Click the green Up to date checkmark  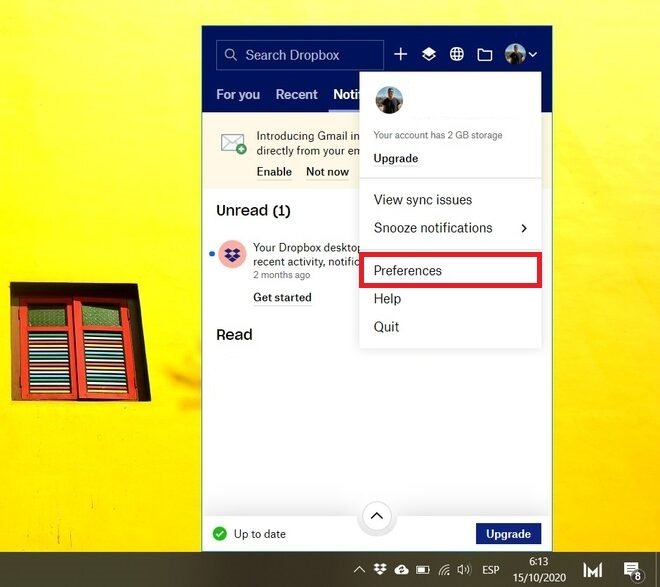tap(220, 534)
